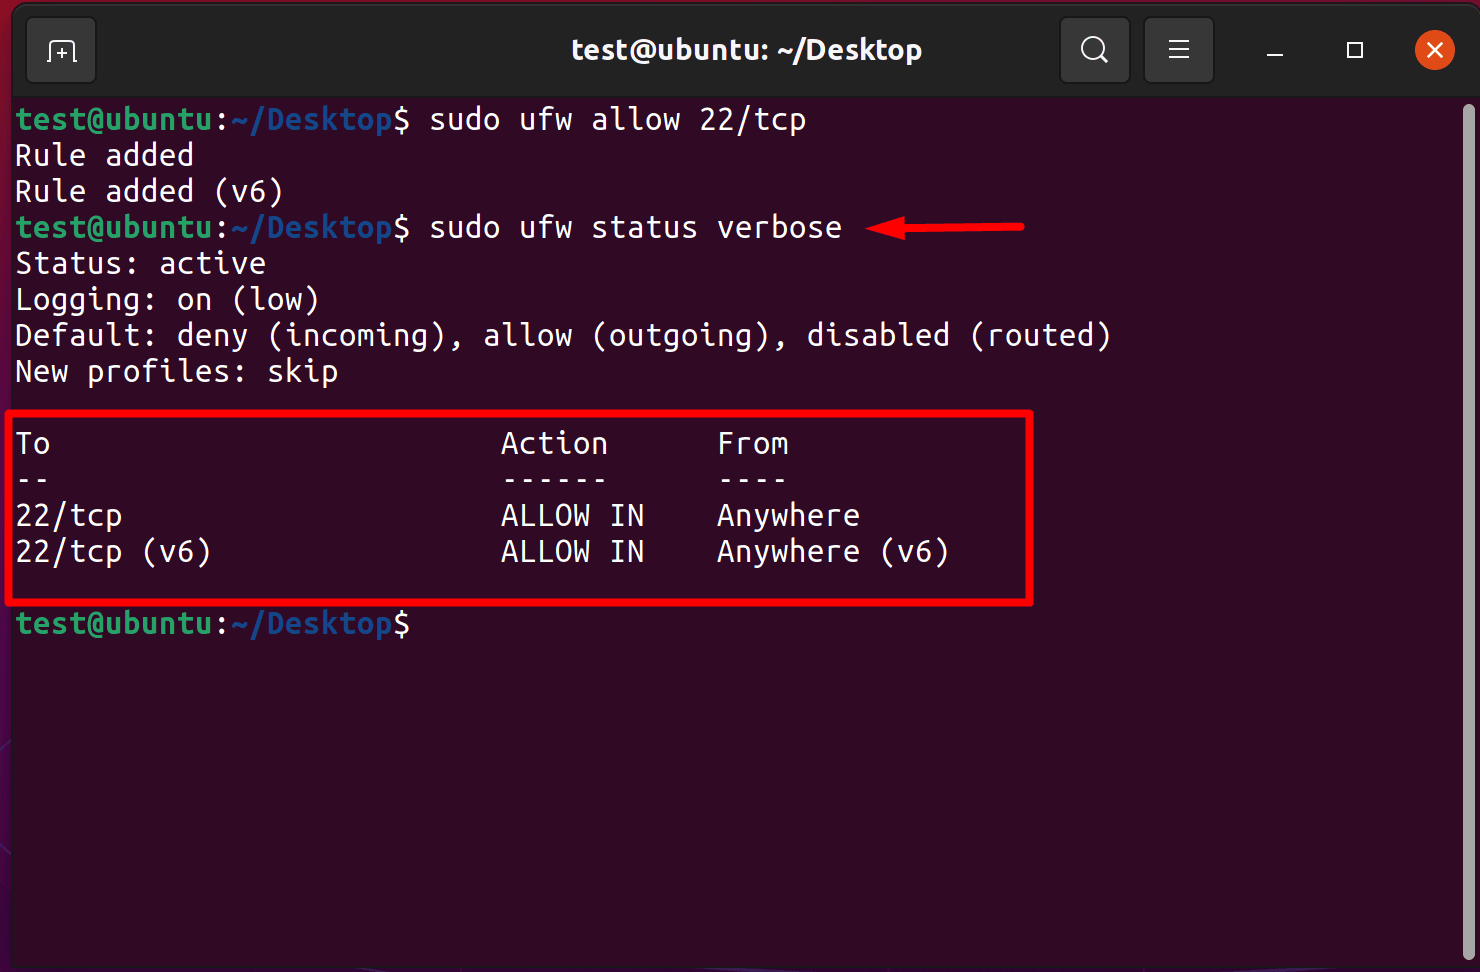1480x972 pixels.
Task: Select the Desktop path in the prompt
Action: 311,119
